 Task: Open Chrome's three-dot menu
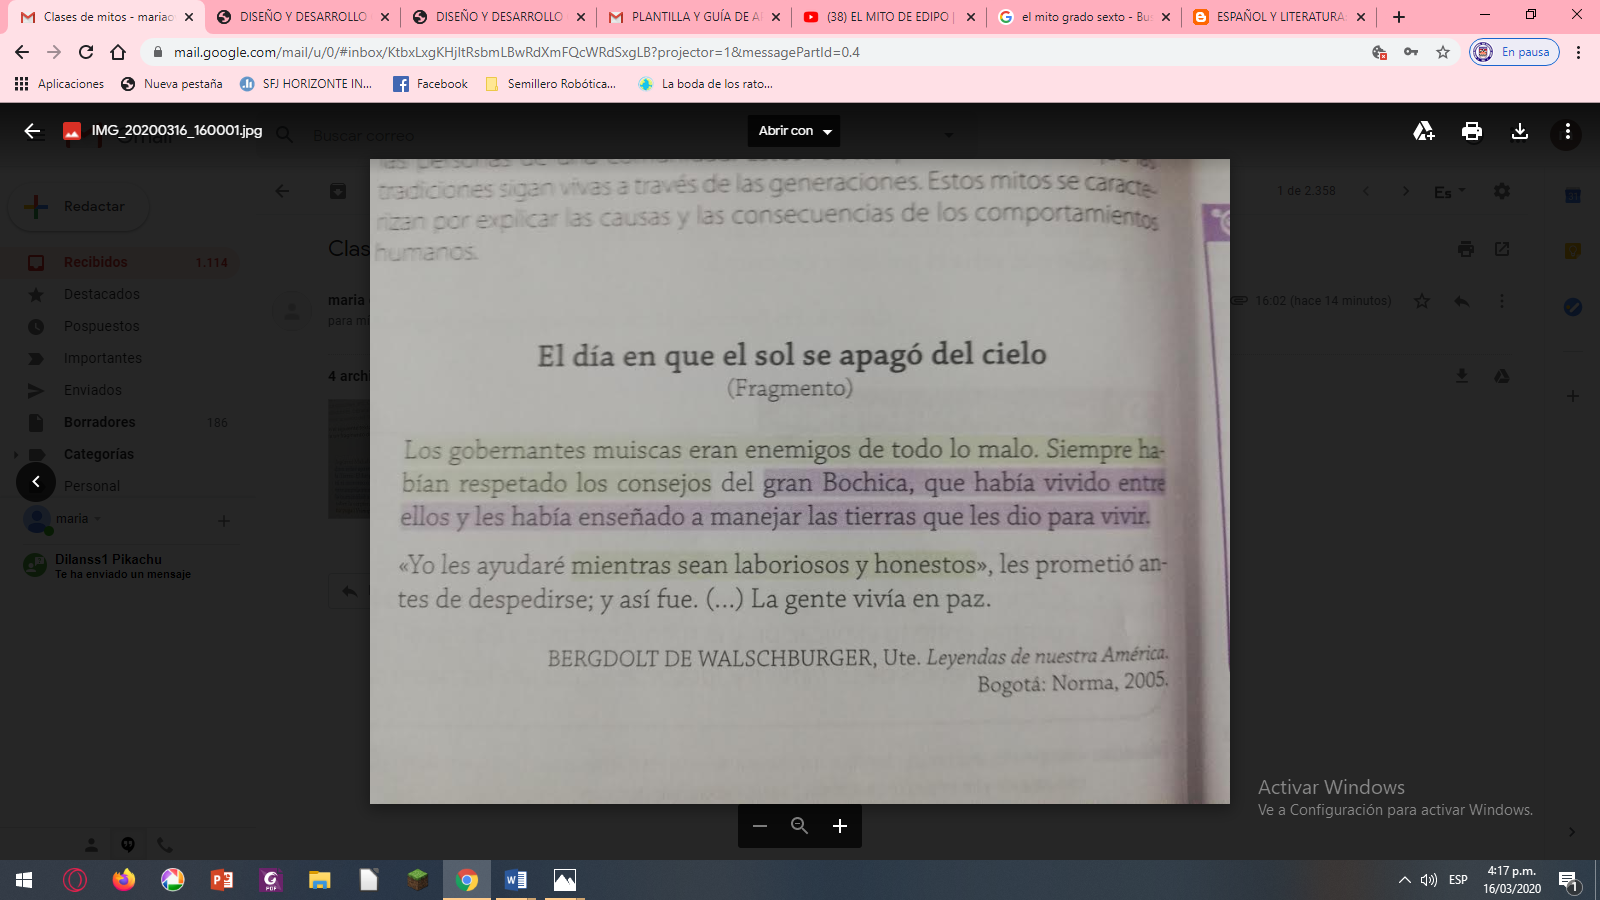pos(1579,52)
